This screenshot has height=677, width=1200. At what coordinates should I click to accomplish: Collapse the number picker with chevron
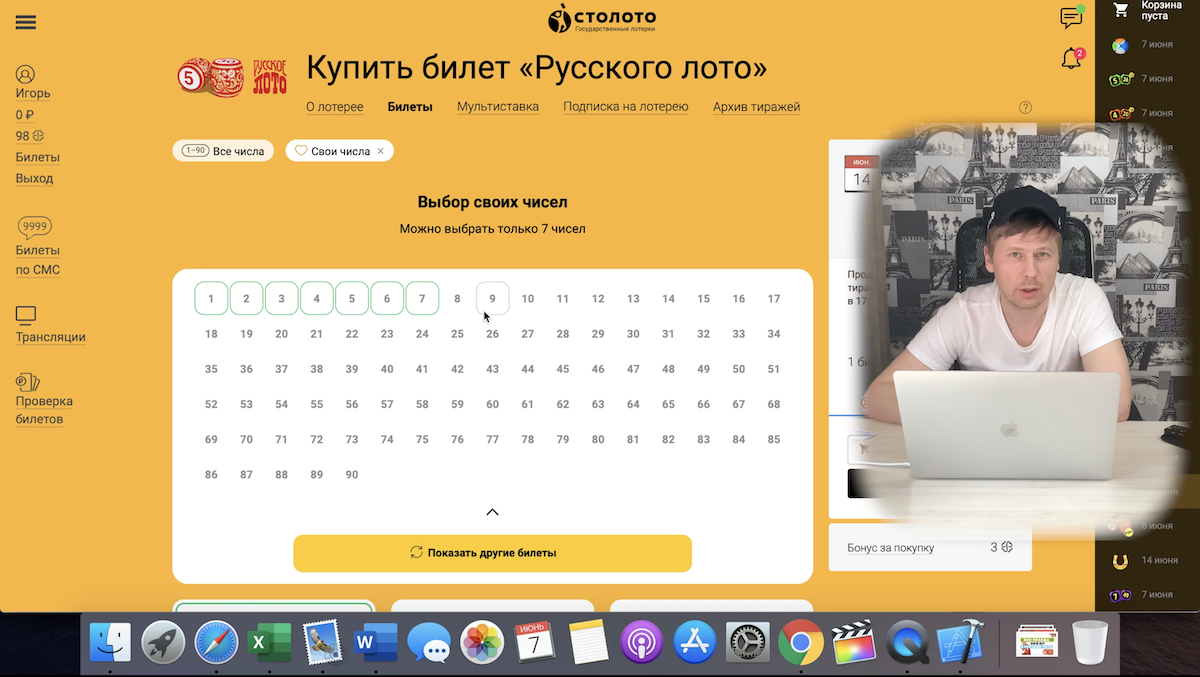(492, 512)
